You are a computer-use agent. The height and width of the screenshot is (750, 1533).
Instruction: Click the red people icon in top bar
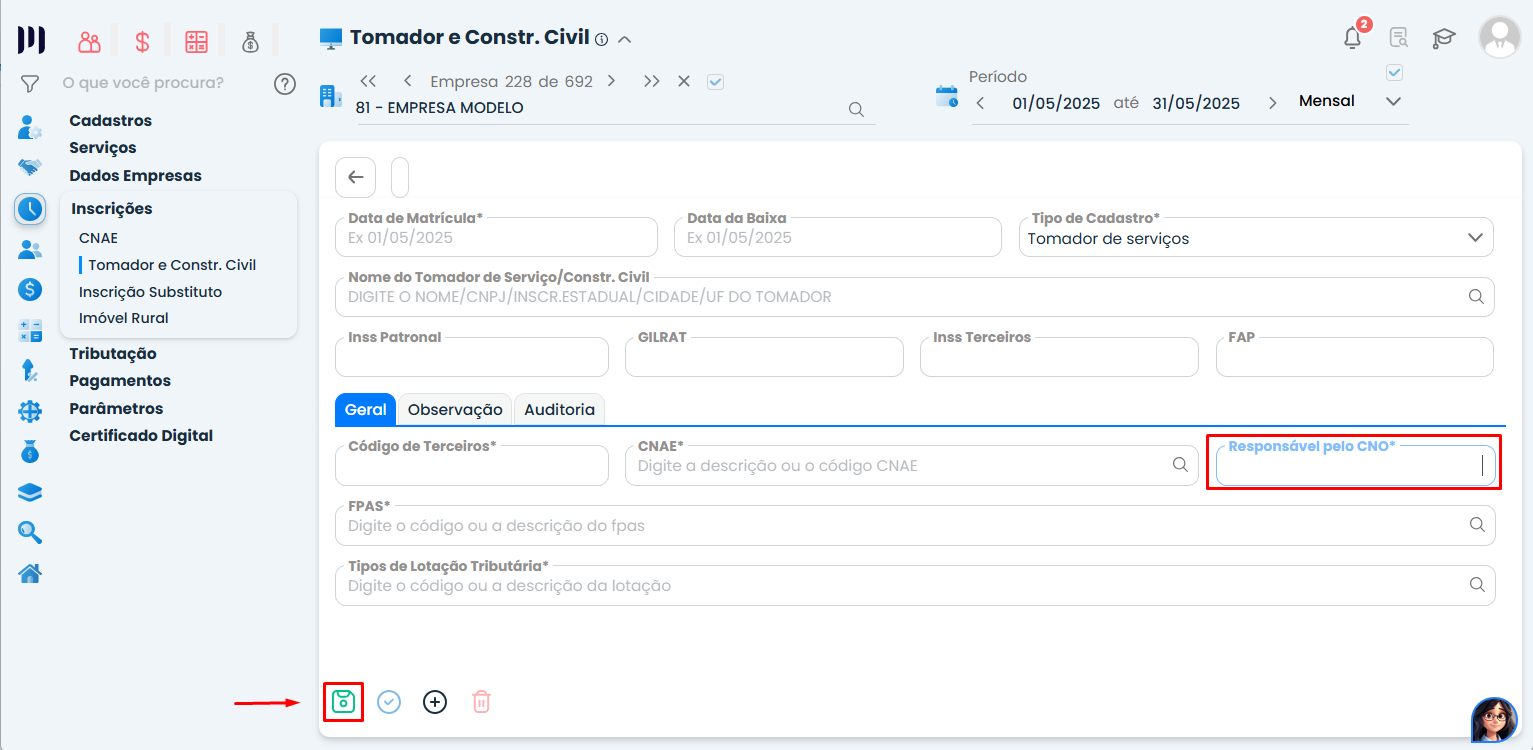pos(90,42)
